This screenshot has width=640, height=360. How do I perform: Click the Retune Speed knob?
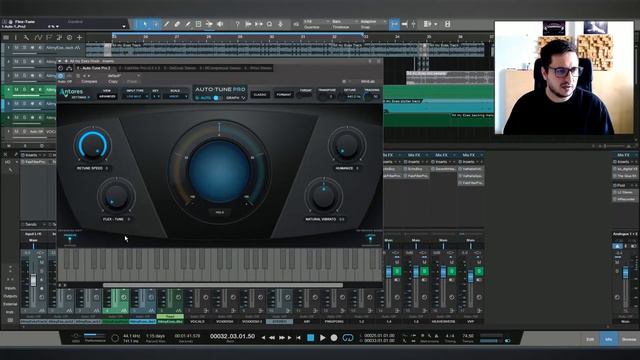[x=93, y=145]
